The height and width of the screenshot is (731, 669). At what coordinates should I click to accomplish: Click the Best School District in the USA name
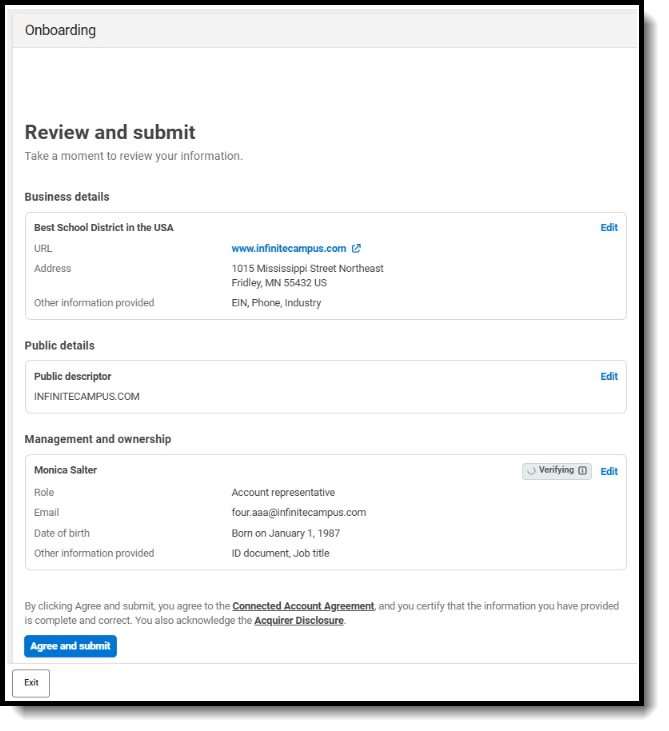click(103, 228)
